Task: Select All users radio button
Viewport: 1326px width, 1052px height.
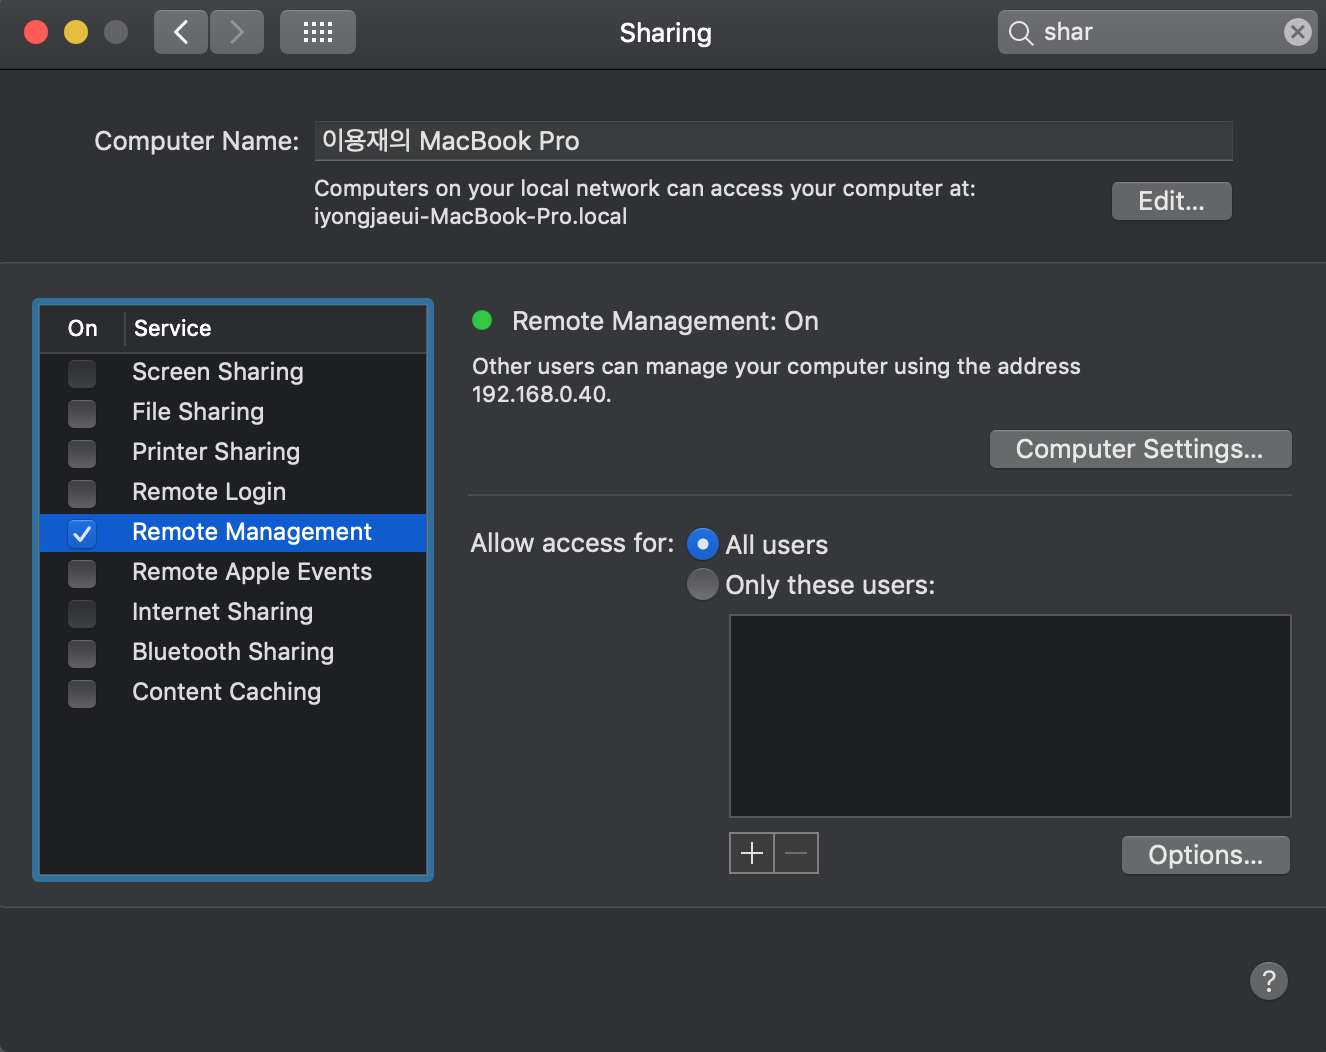Action: point(703,544)
